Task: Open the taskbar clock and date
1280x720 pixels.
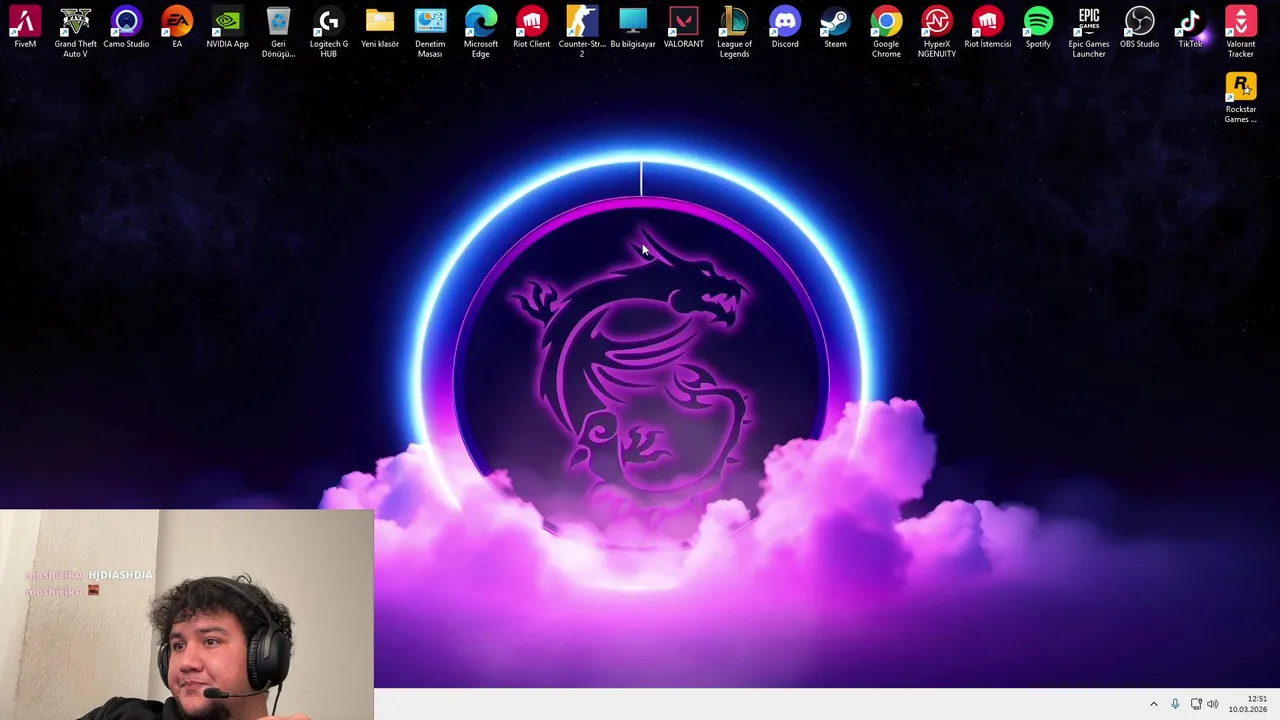Action: click(1248, 704)
